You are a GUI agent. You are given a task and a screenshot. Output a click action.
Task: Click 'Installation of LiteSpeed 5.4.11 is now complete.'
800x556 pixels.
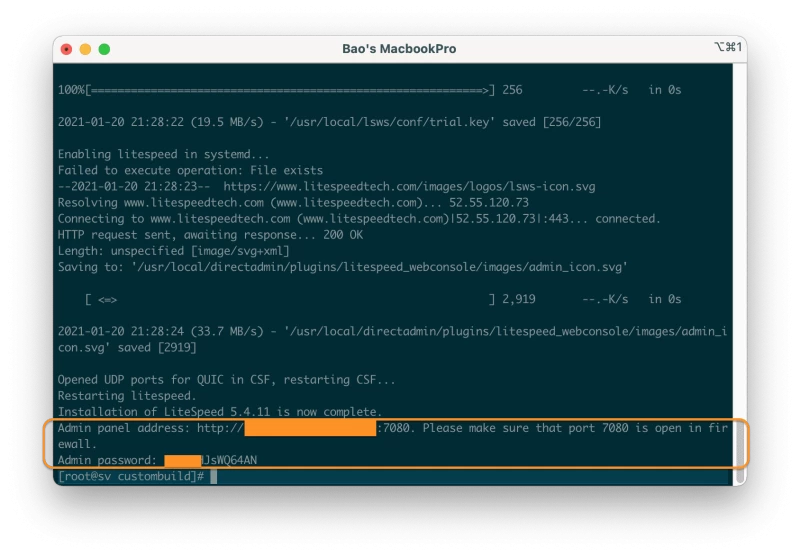pyautogui.click(x=220, y=412)
